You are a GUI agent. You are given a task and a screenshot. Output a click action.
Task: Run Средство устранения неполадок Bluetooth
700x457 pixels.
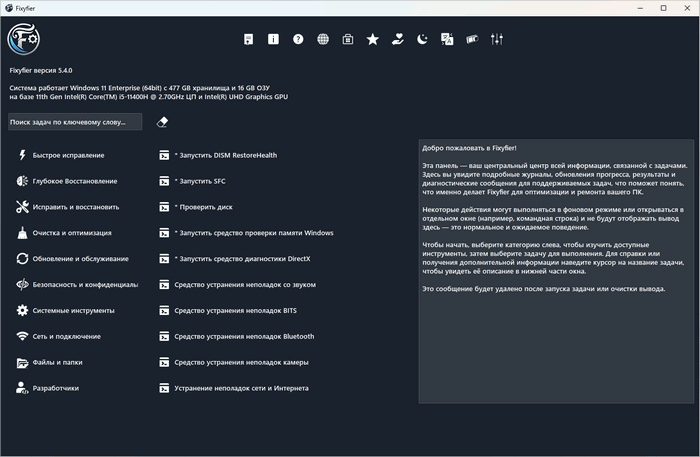coord(244,337)
